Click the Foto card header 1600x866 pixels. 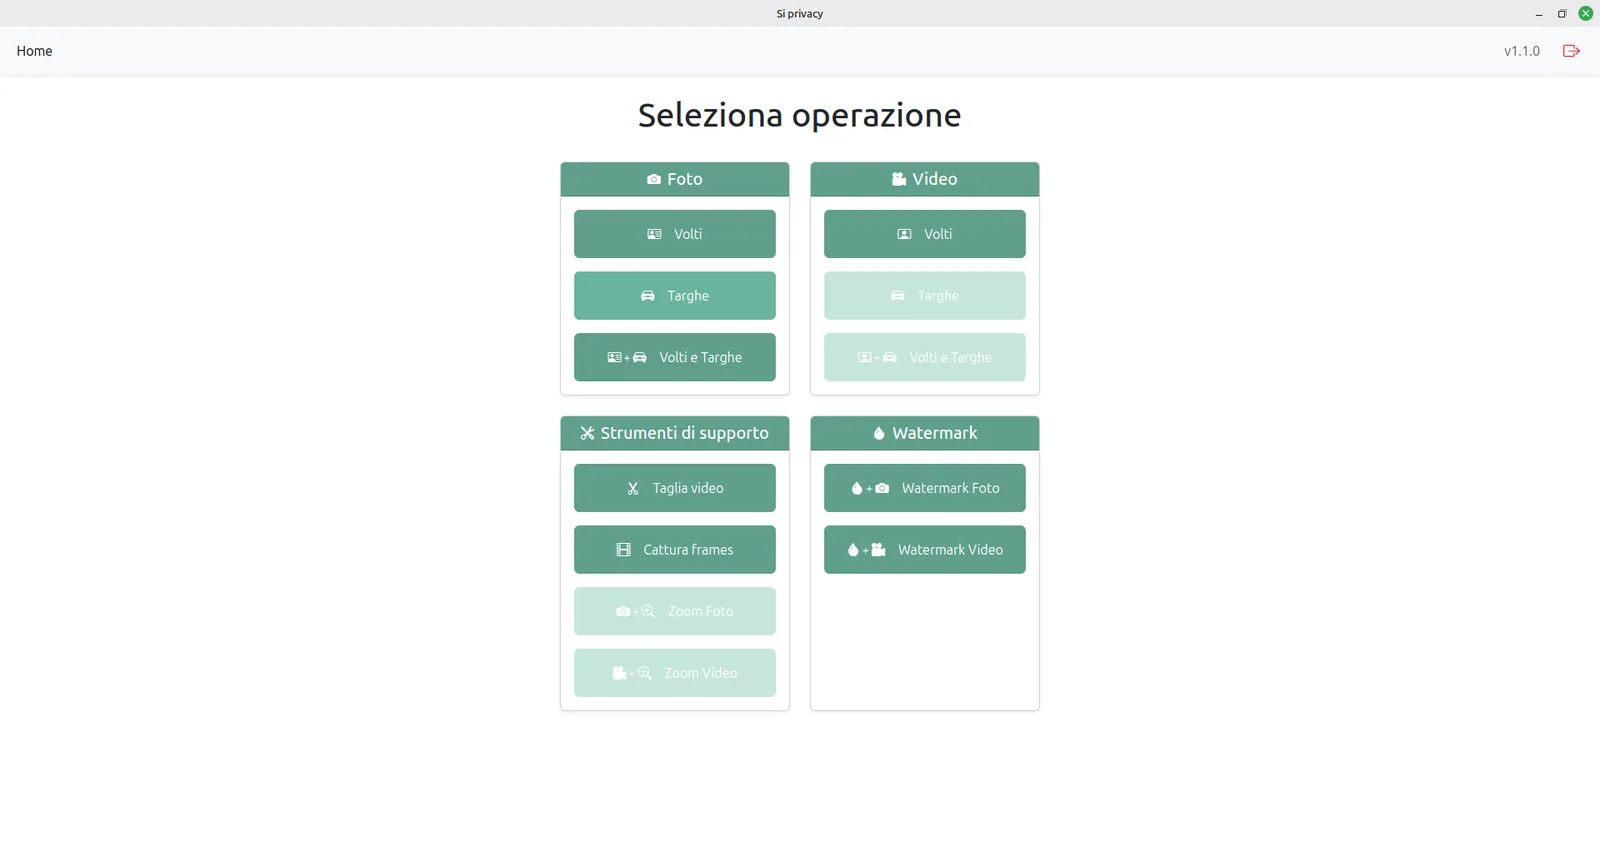pos(675,179)
